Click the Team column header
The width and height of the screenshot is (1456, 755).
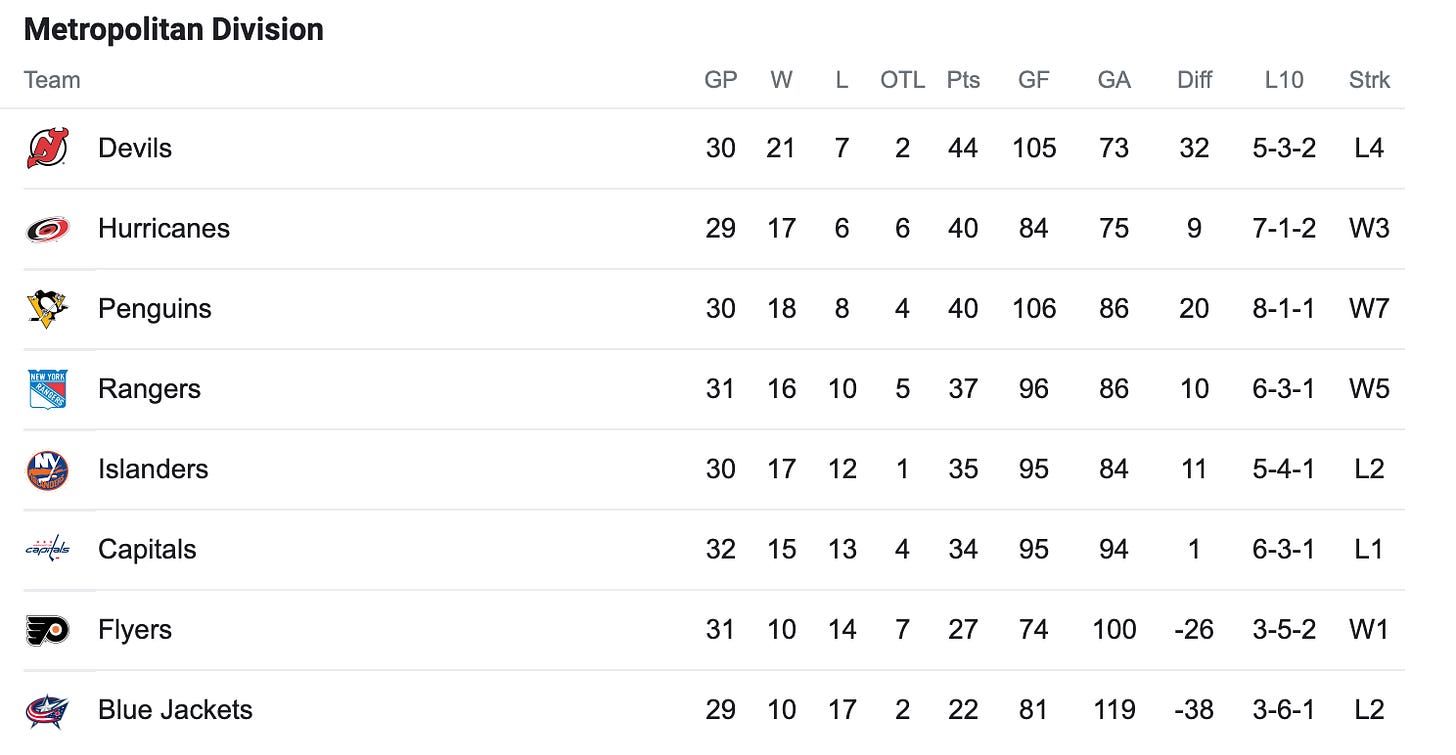pos(52,80)
